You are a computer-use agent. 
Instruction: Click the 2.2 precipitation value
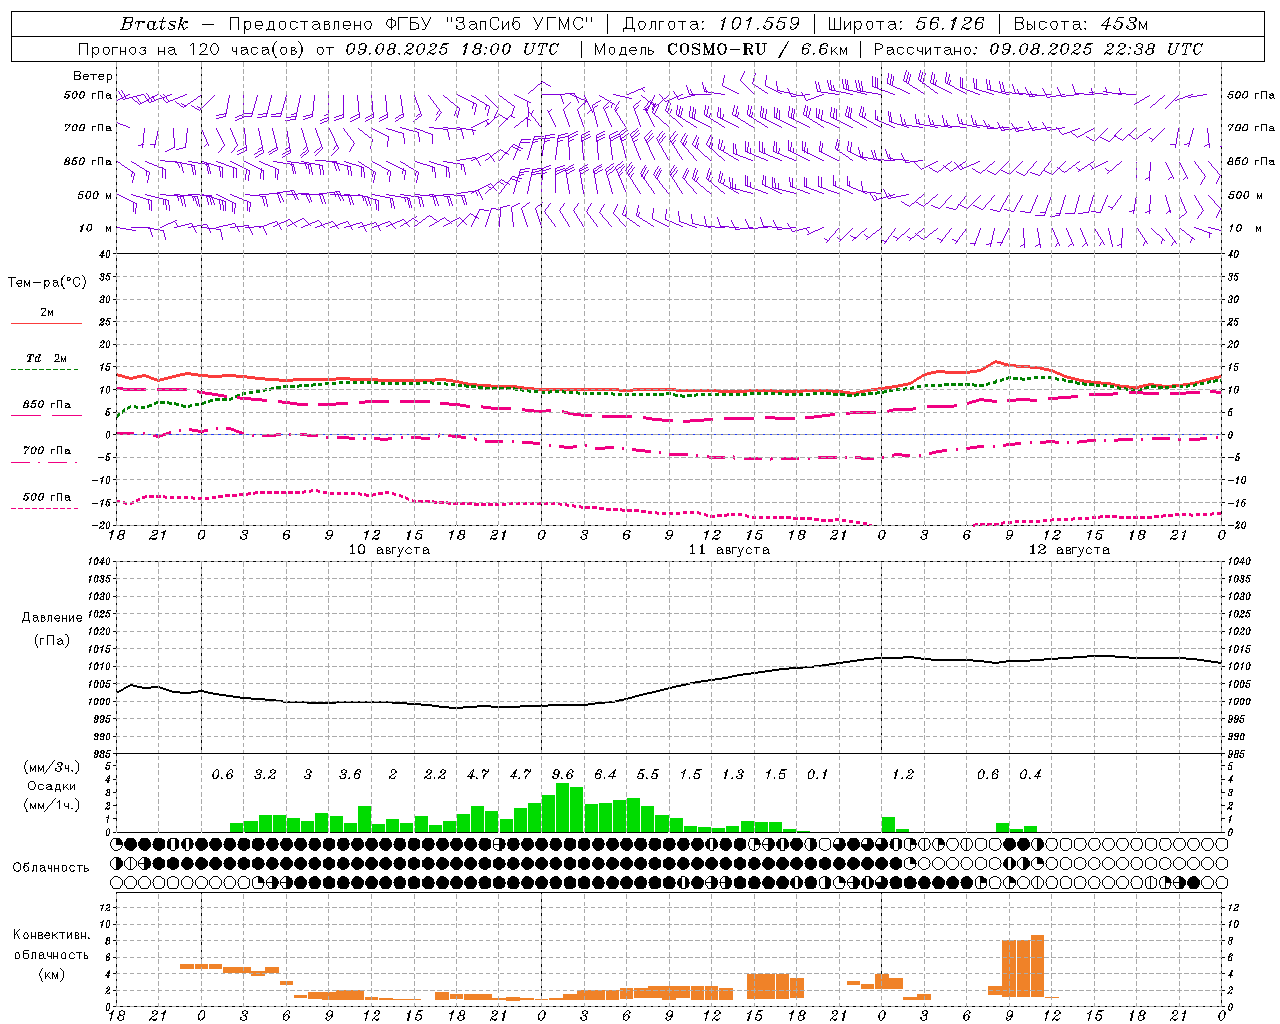(x=435, y=774)
